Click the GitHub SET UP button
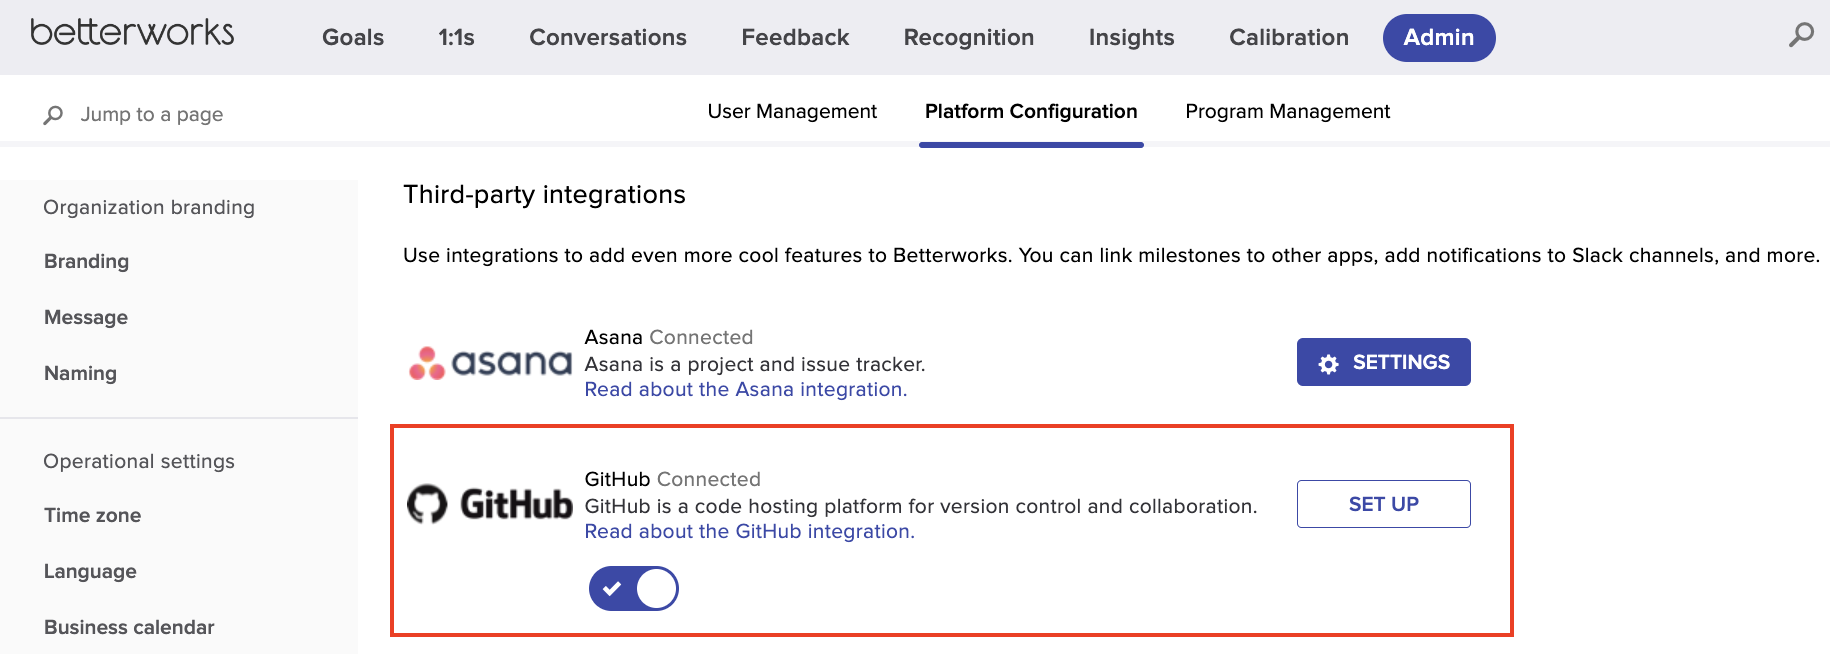This screenshot has width=1830, height=654. point(1384,504)
